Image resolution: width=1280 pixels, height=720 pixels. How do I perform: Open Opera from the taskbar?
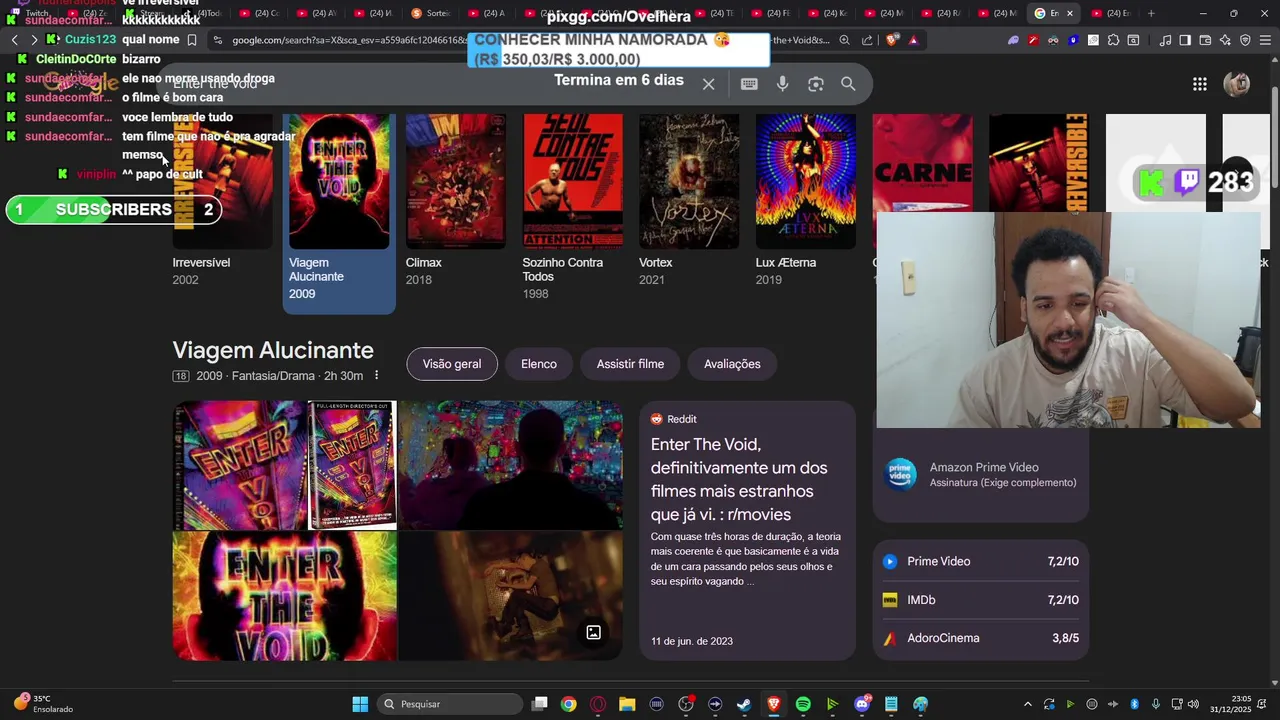[598, 704]
